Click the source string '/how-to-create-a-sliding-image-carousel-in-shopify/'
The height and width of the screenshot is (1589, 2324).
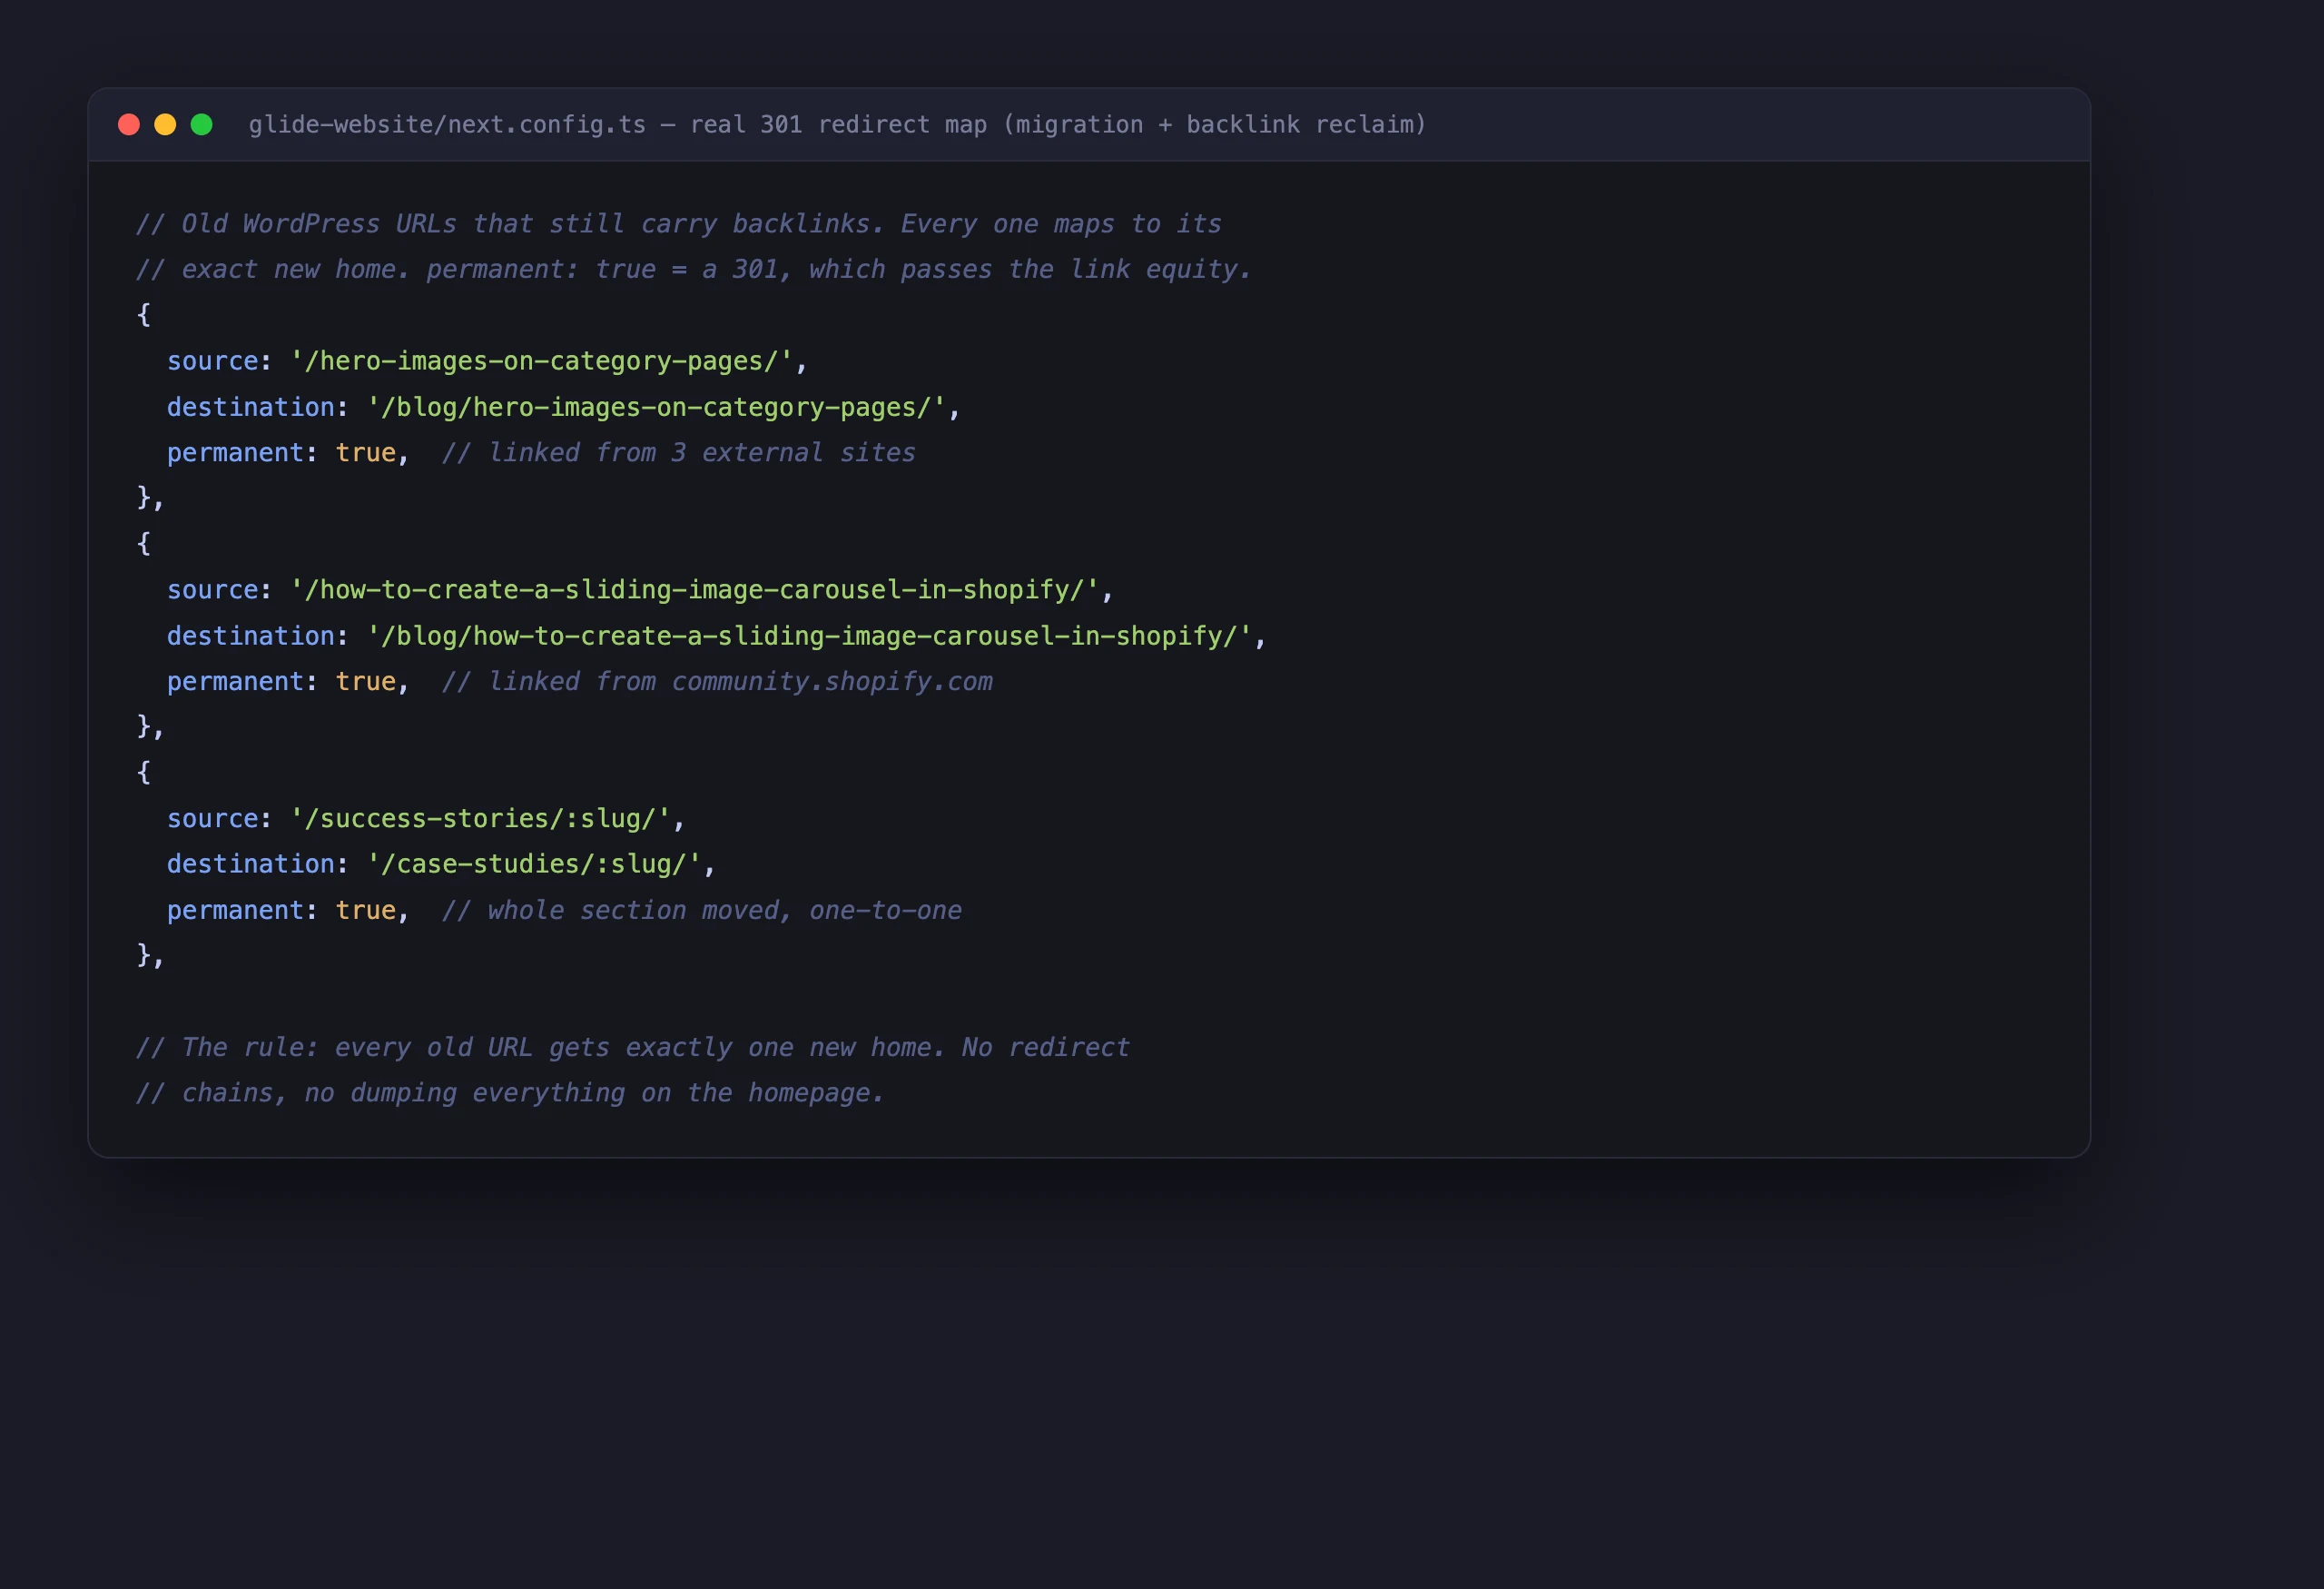[x=695, y=590]
